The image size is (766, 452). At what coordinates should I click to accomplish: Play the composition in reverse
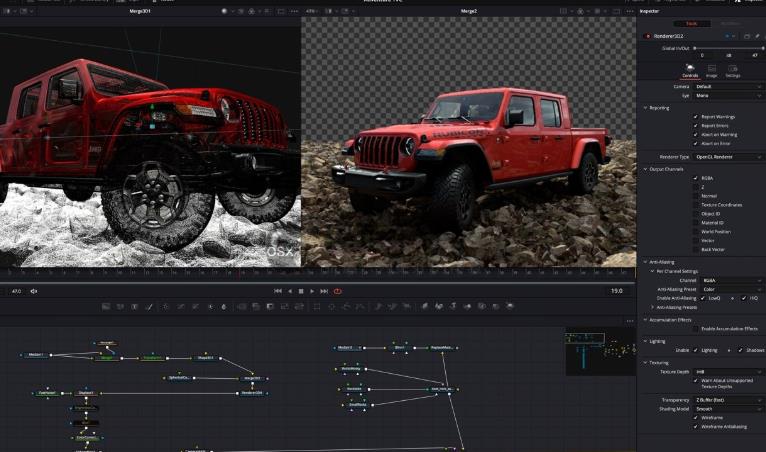[290, 291]
